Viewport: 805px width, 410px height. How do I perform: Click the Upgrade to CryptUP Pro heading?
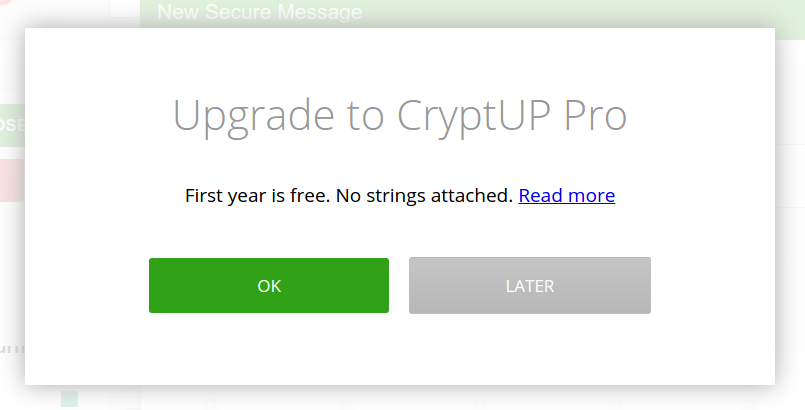399,115
